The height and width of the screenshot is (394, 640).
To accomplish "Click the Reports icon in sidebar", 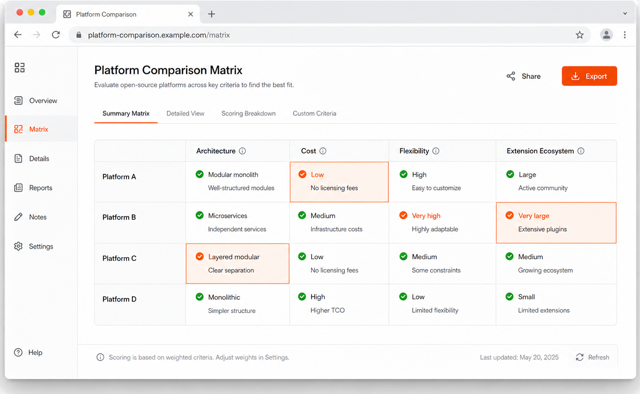I will pyautogui.click(x=18, y=188).
